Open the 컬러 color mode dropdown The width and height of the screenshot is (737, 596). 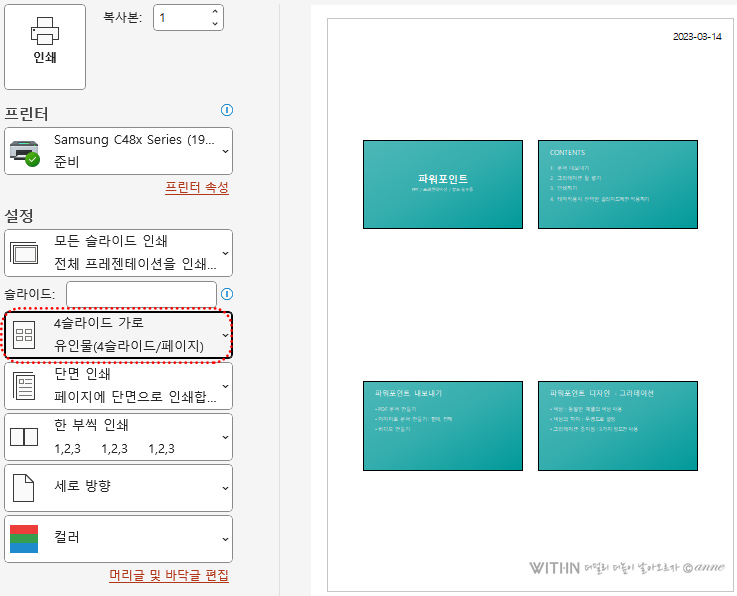(118, 539)
